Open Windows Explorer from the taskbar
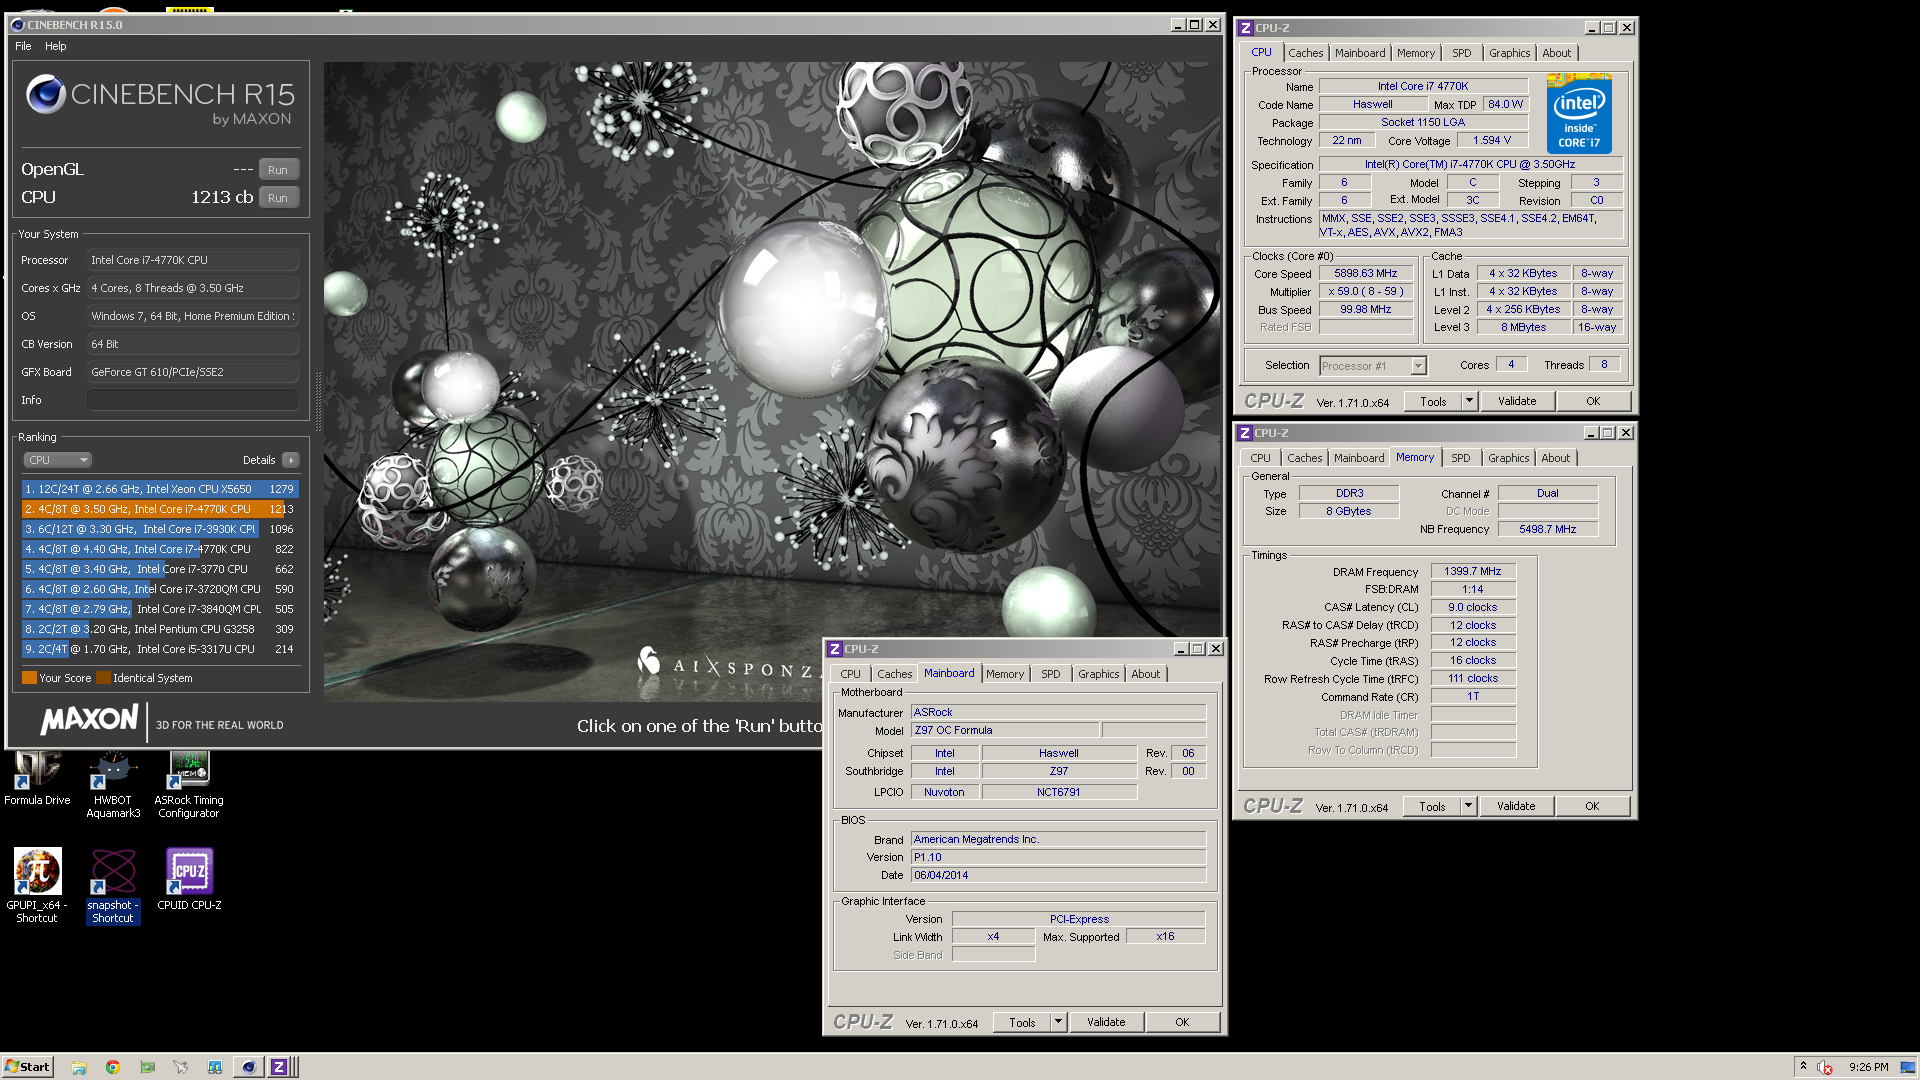 pos(79,1067)
